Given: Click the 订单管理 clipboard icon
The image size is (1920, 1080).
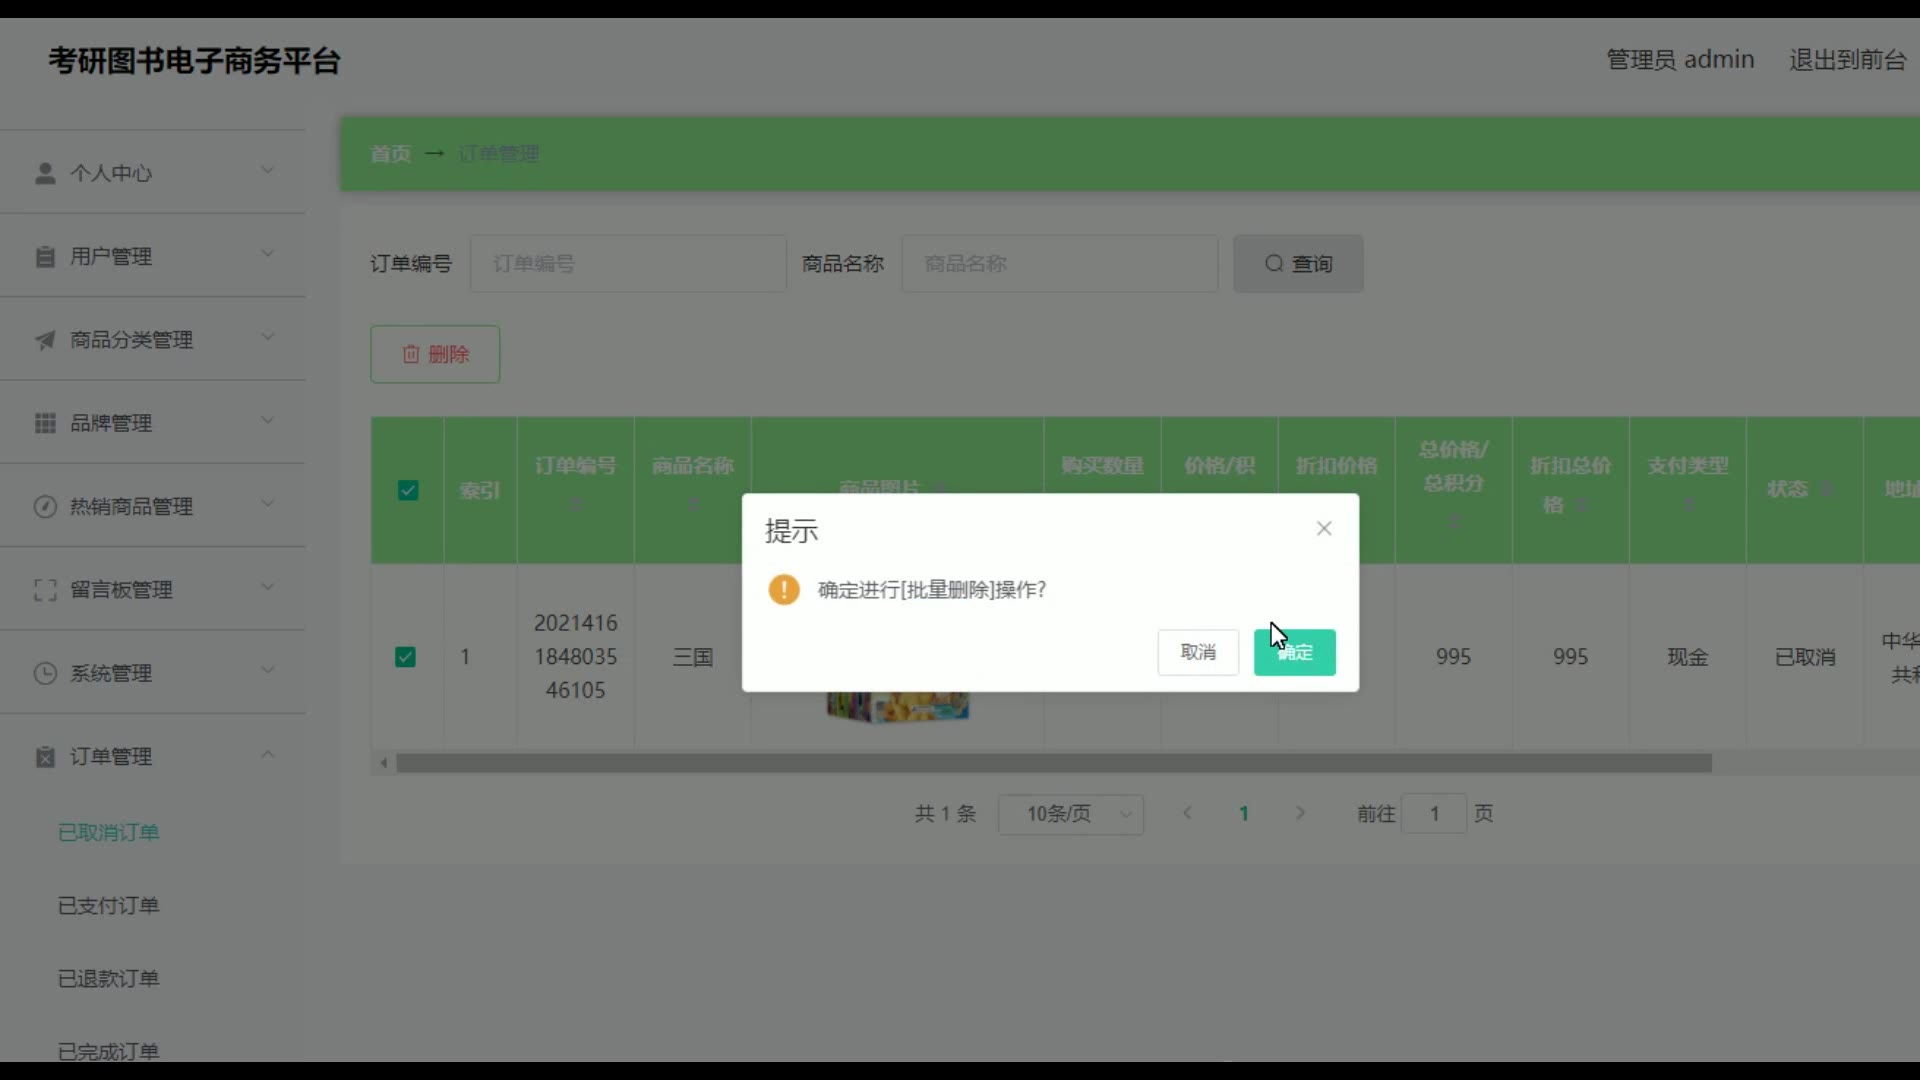Looking at the screenshot, I should [x=45, y=757].
